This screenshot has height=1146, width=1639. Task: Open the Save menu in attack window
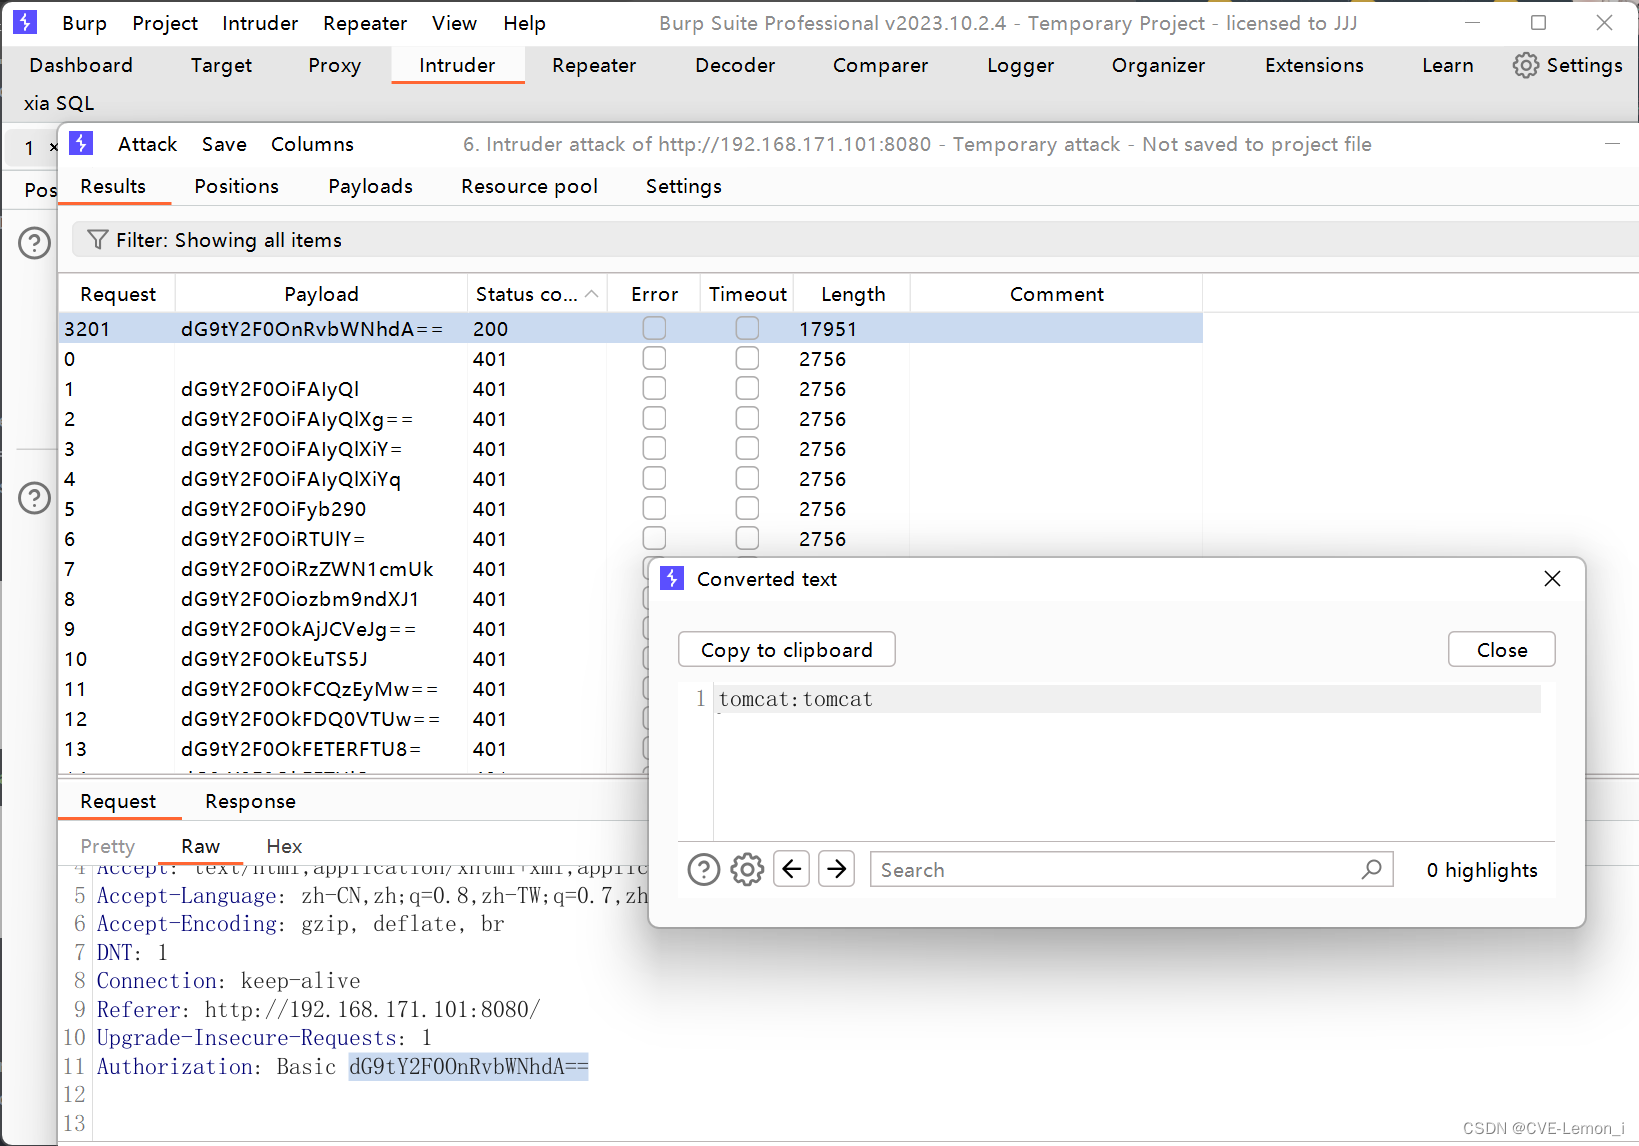click(224, 144)
